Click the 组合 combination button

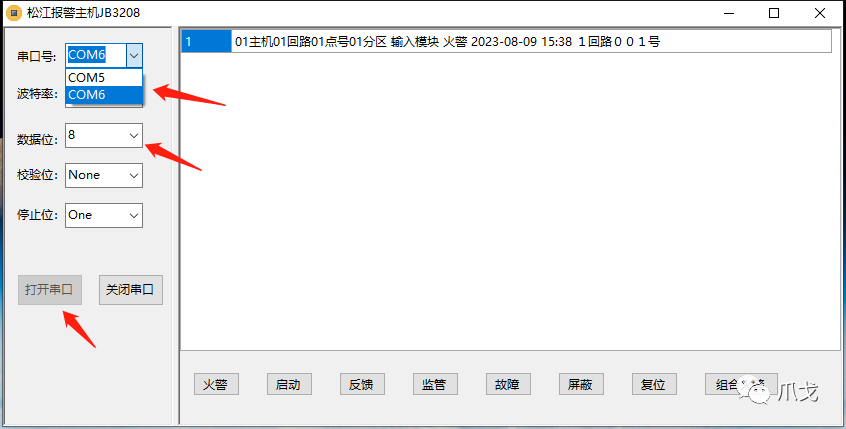click(x=741, y=384)
